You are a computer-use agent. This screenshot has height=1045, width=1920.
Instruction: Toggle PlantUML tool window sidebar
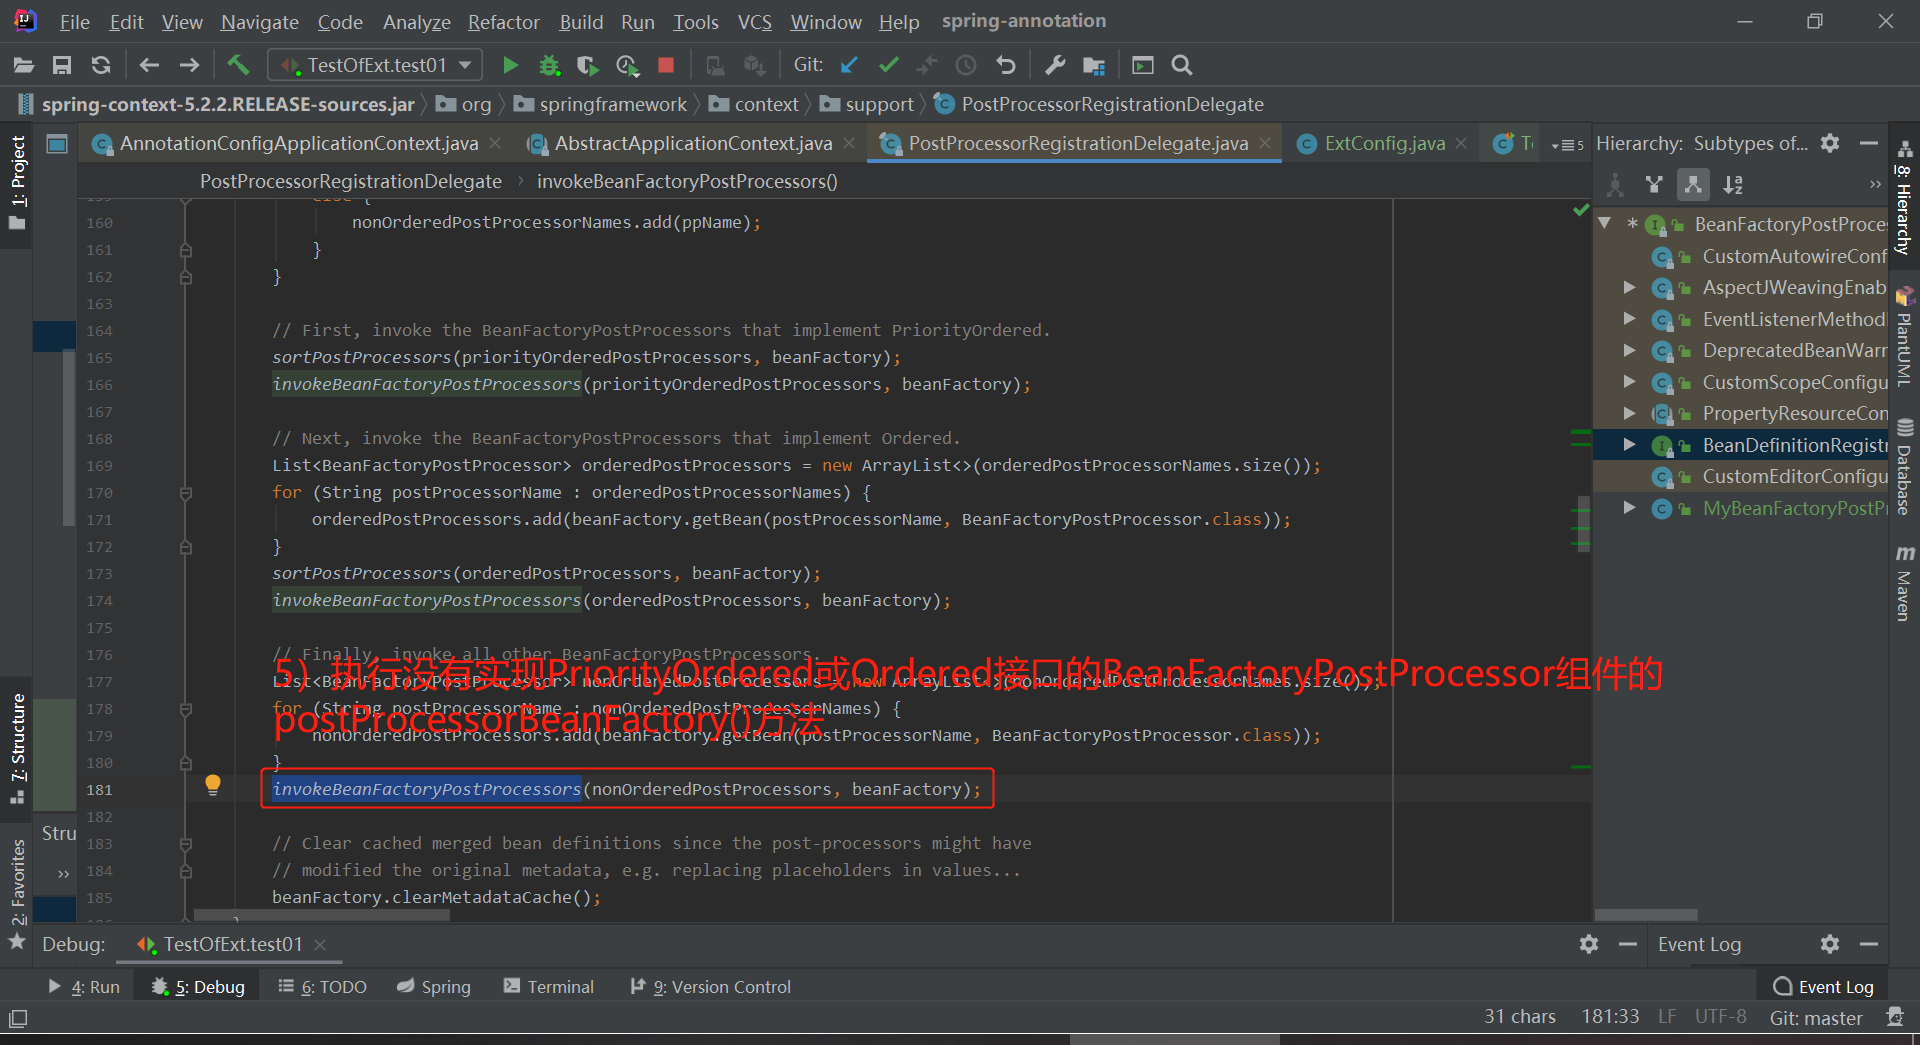pyautogui.click(x=1904, y=337)
